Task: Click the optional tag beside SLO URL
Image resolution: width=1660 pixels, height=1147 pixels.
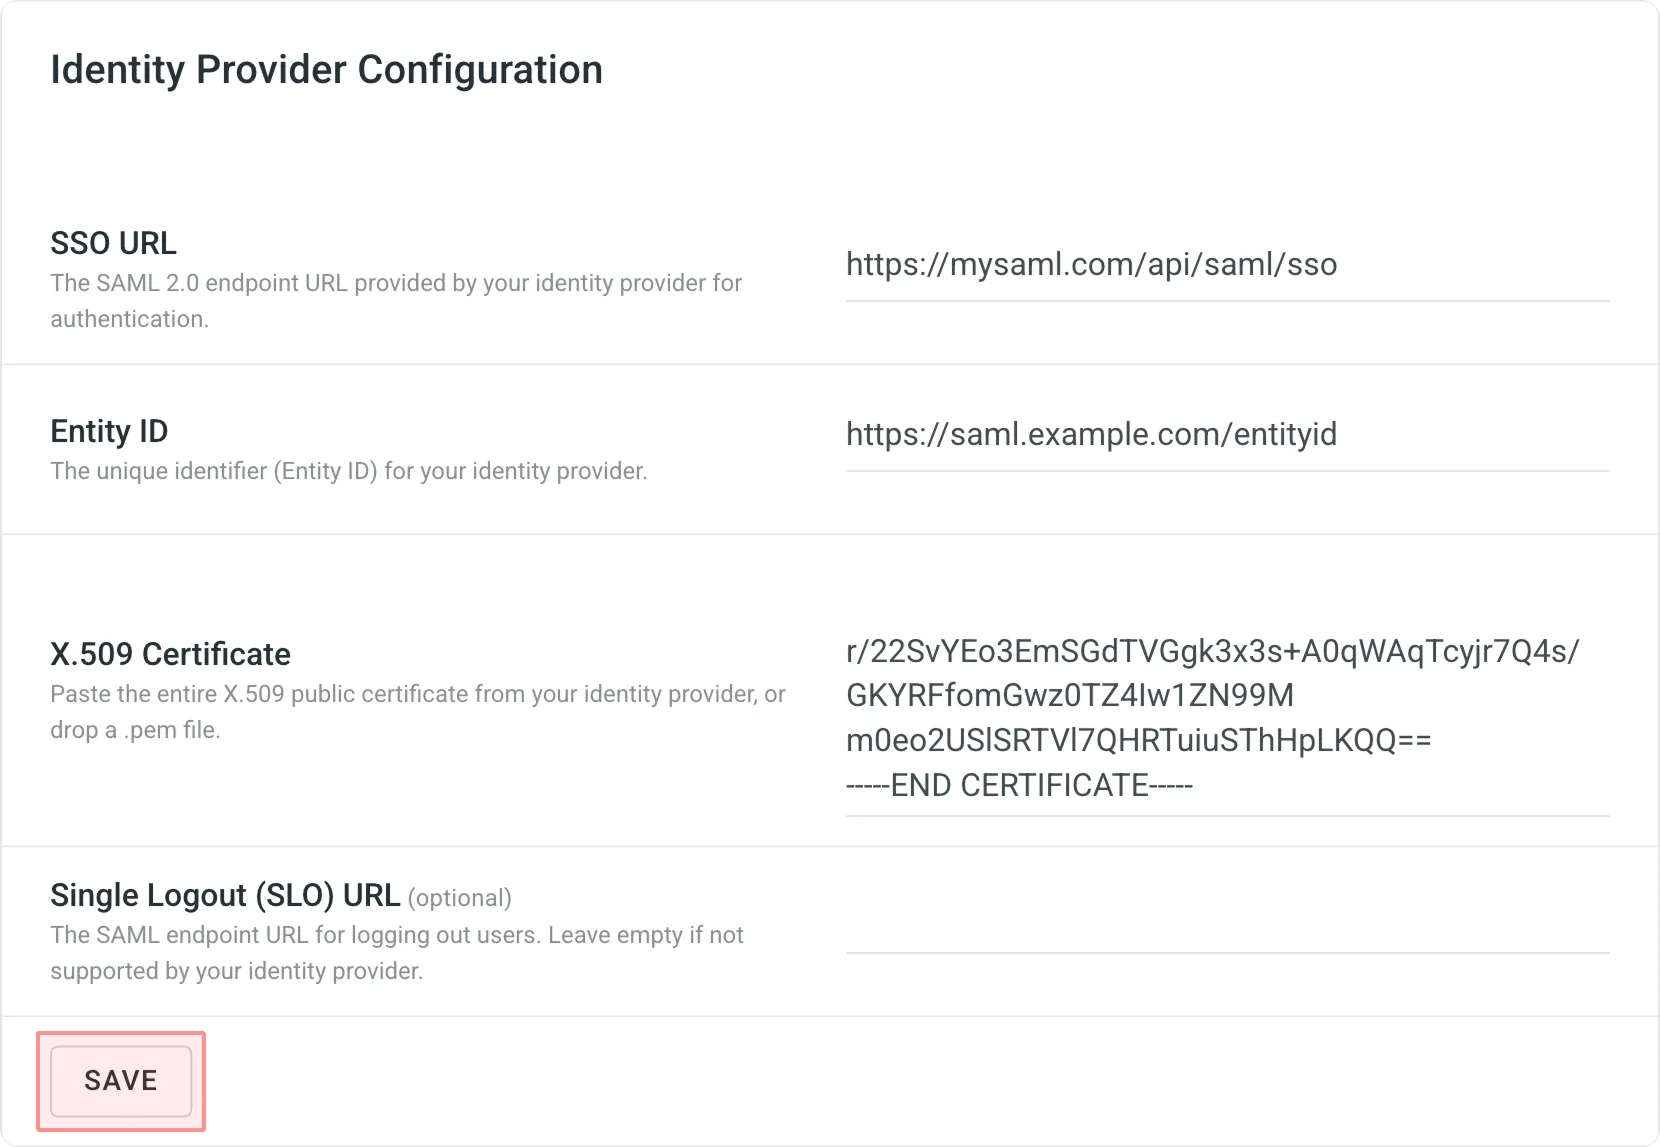Action: [460, 898]
